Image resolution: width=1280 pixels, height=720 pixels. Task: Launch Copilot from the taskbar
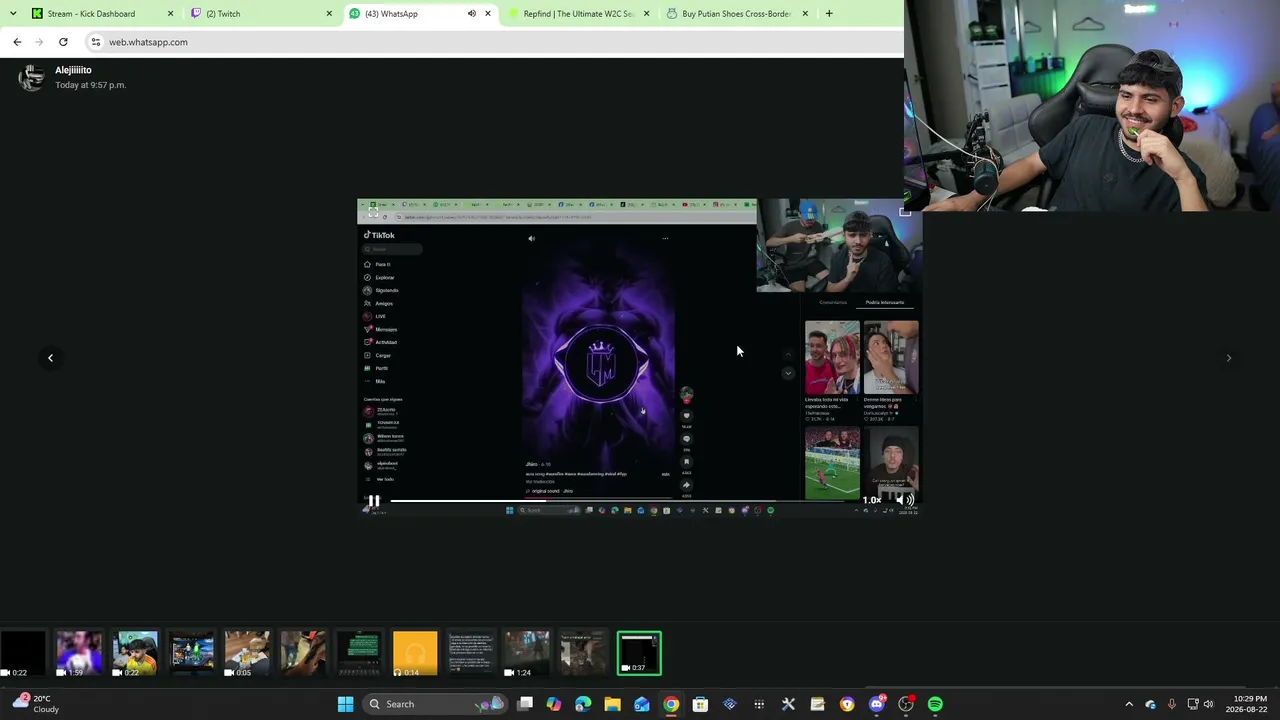554,704
